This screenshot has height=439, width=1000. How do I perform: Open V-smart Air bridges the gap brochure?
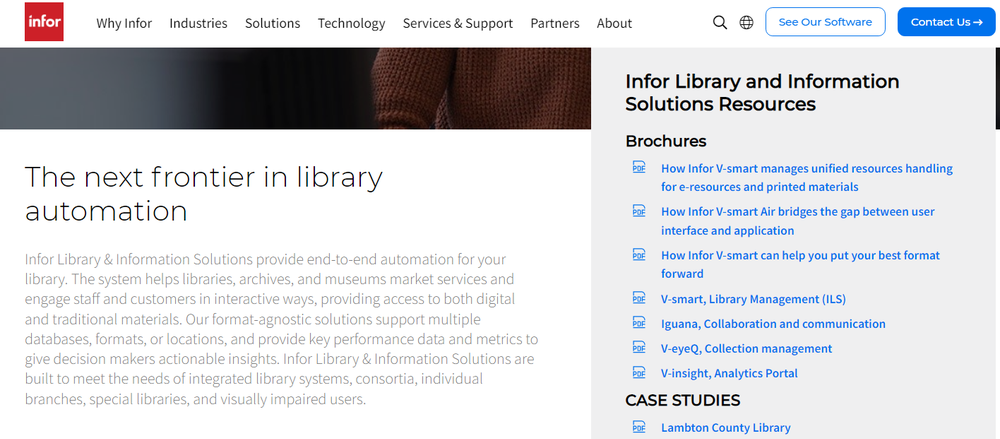point(798,221)
